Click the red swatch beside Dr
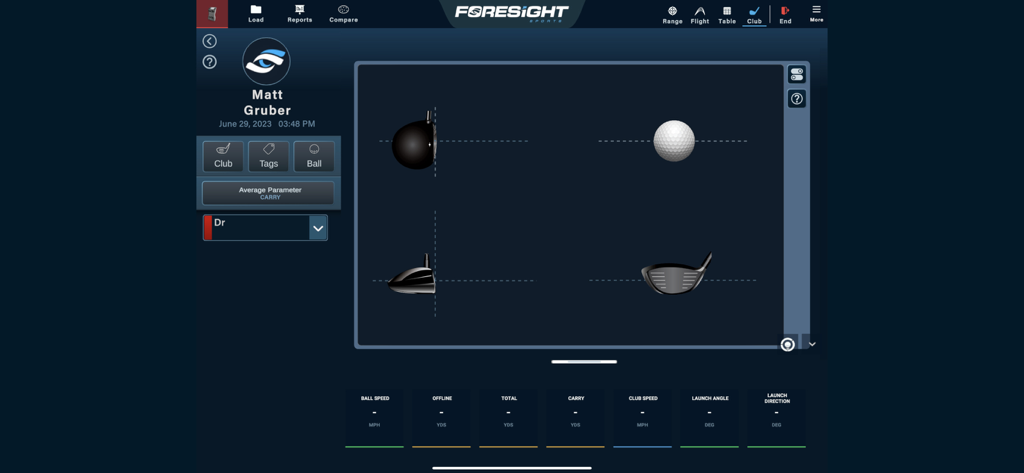Image resolution: width=1024 pixels, height=473 pixels. pos(208,228)
